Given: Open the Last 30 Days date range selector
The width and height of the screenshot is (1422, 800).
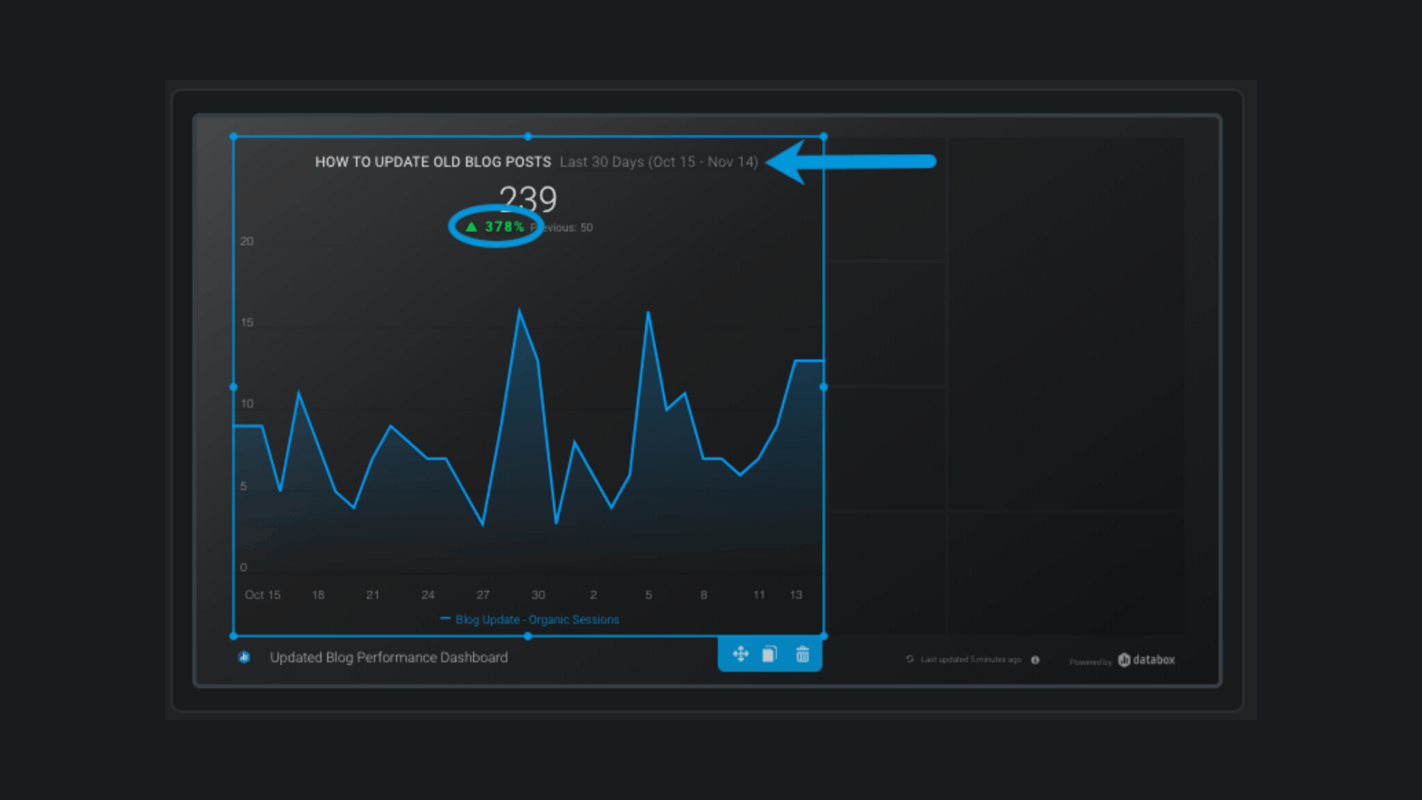Looking at the screenshot, I should [660, 161].
